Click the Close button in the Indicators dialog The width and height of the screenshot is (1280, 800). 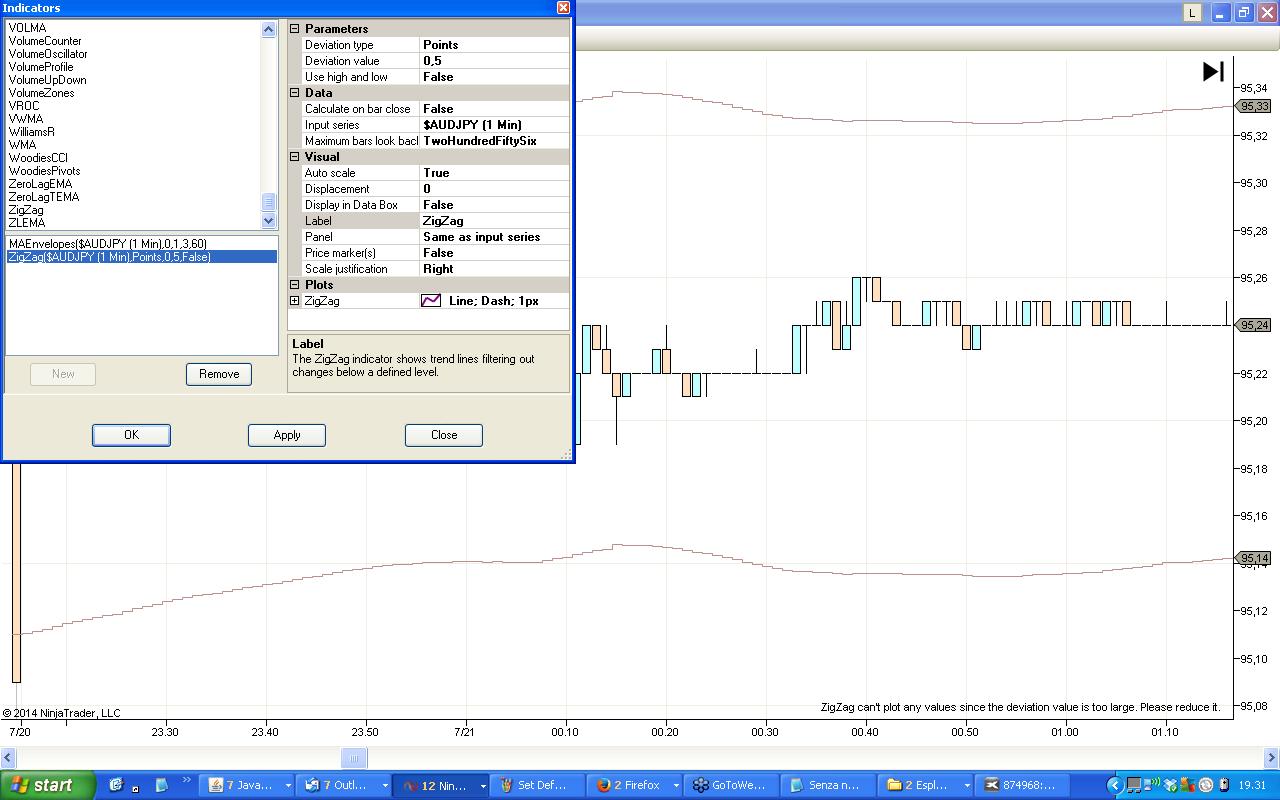pos(444,435)
